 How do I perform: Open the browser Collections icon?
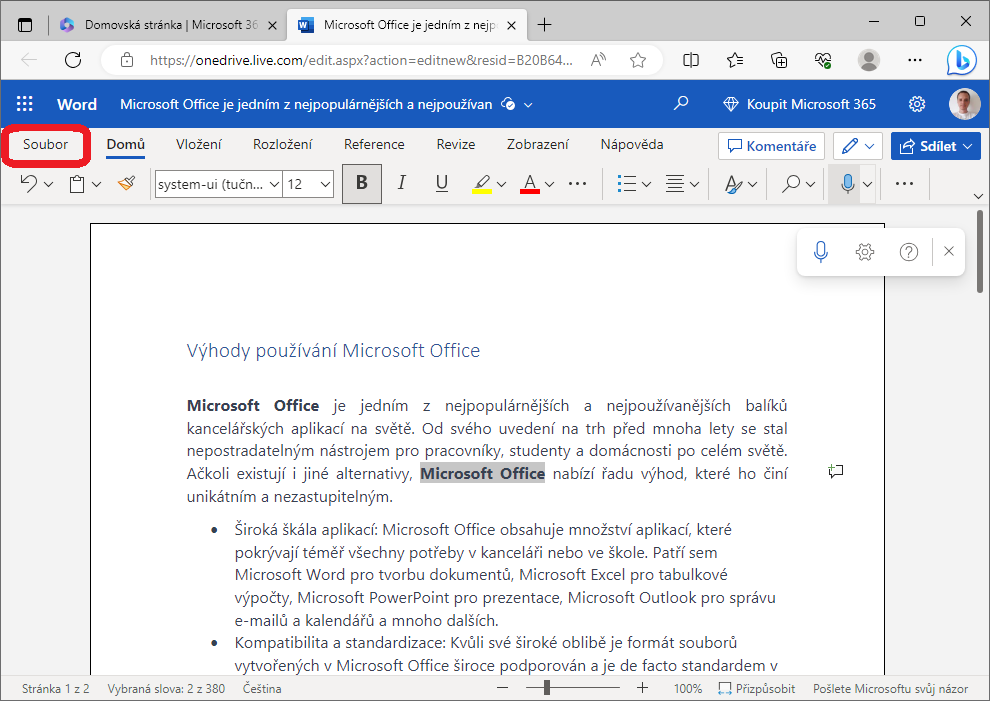[x=779, y=60]
